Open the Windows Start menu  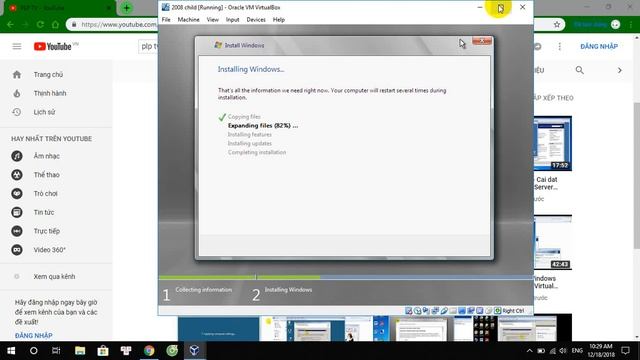tap(11, 351)
